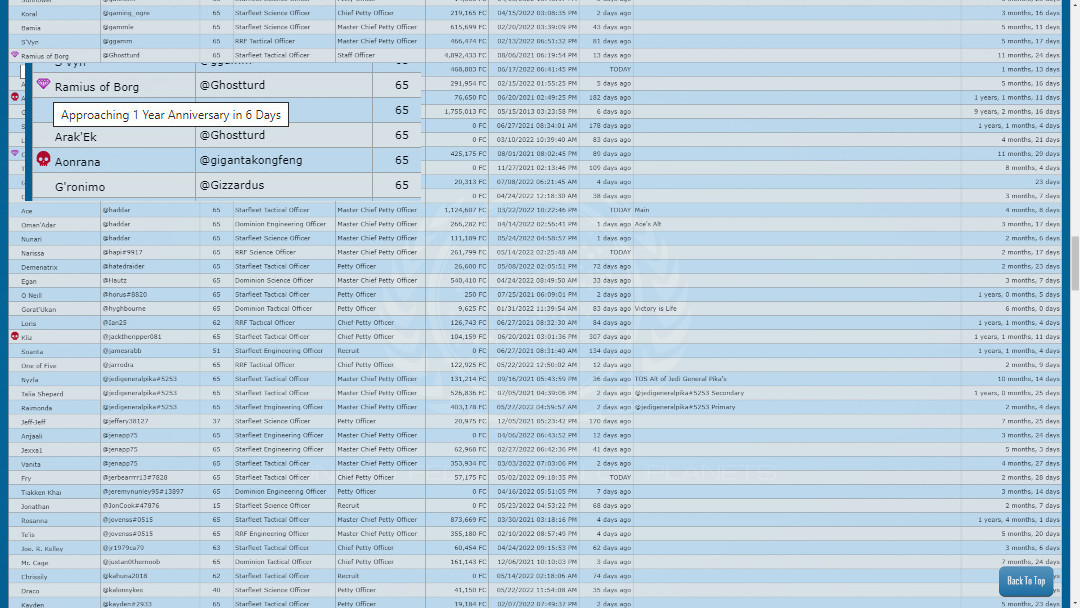Click the 'TOS Alt of Jedi General Pika's' note
The height and width of the screenshot is (608, 1080).
click(680, 379)
